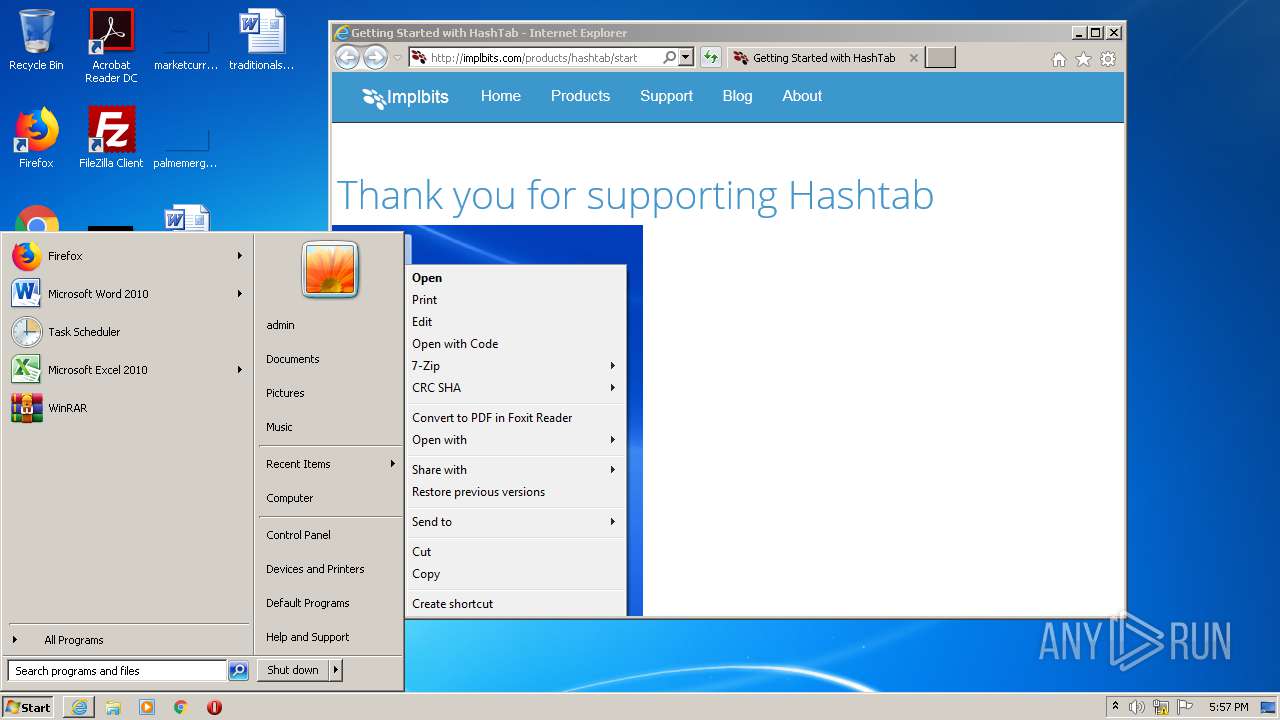The width and height of the screenshot is (1280, 720).
Task: Open the Recycle Bin desktop icon
Action: 36,40
